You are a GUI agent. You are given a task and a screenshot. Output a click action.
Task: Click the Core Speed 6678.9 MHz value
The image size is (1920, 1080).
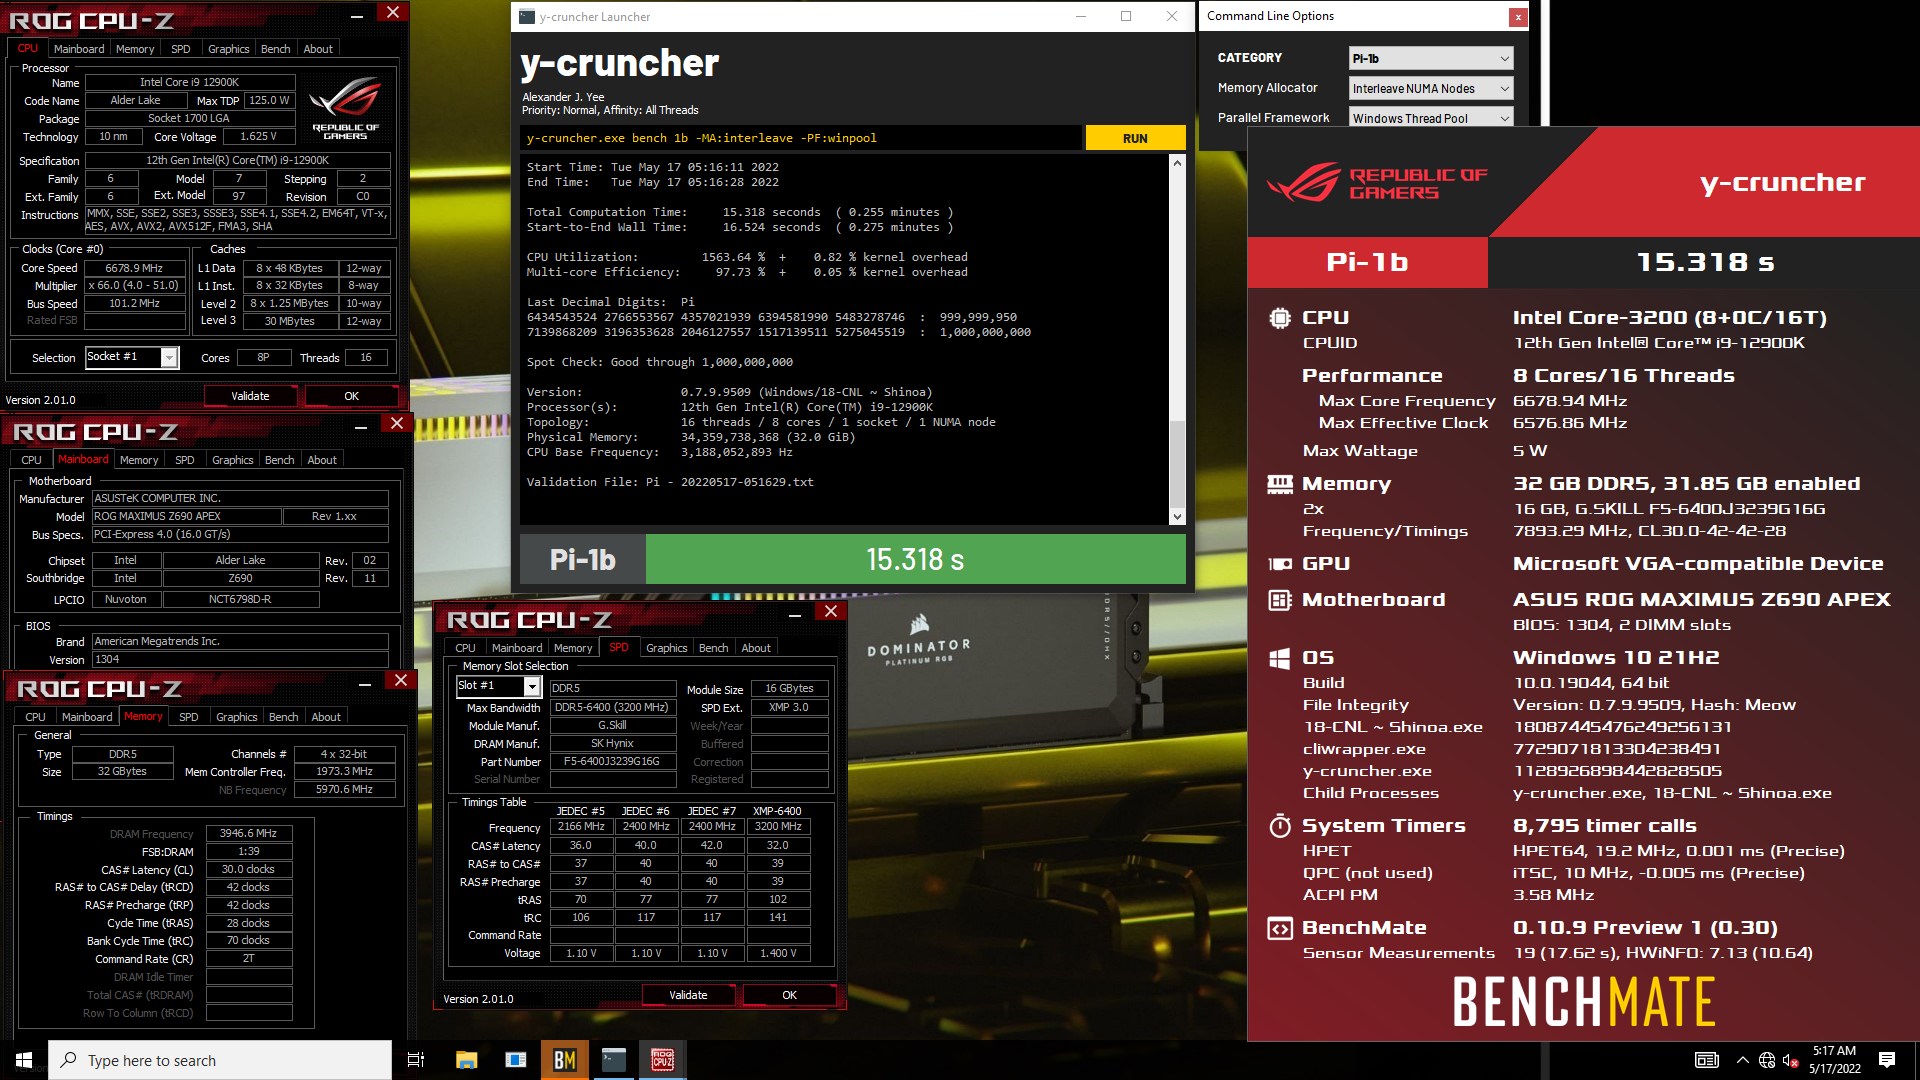[134, 268]
